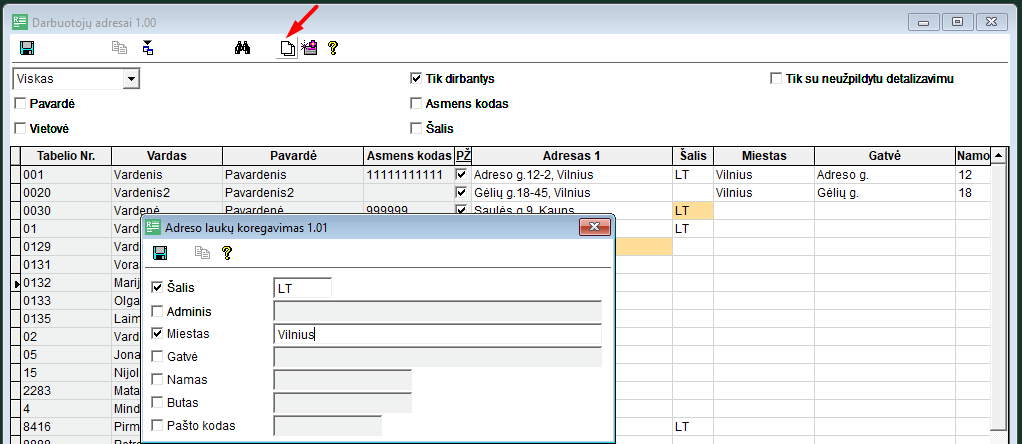Screen dimensions: 1022x444
Task: Check the Butas checkbox in dialog
Action: [157, 402]
